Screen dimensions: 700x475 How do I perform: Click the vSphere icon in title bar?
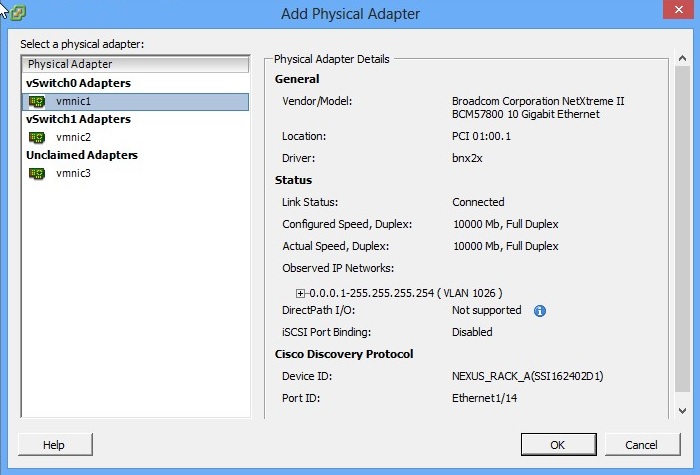tap(18, 13)
